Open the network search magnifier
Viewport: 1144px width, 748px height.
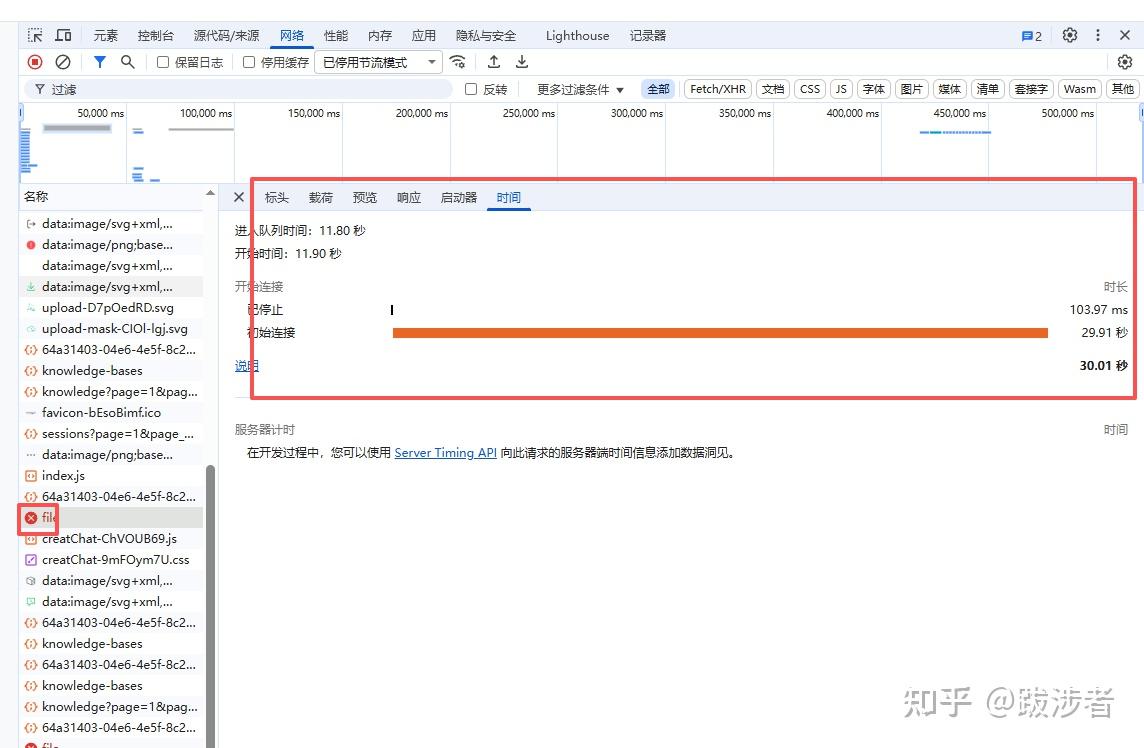tap(127, 62)
